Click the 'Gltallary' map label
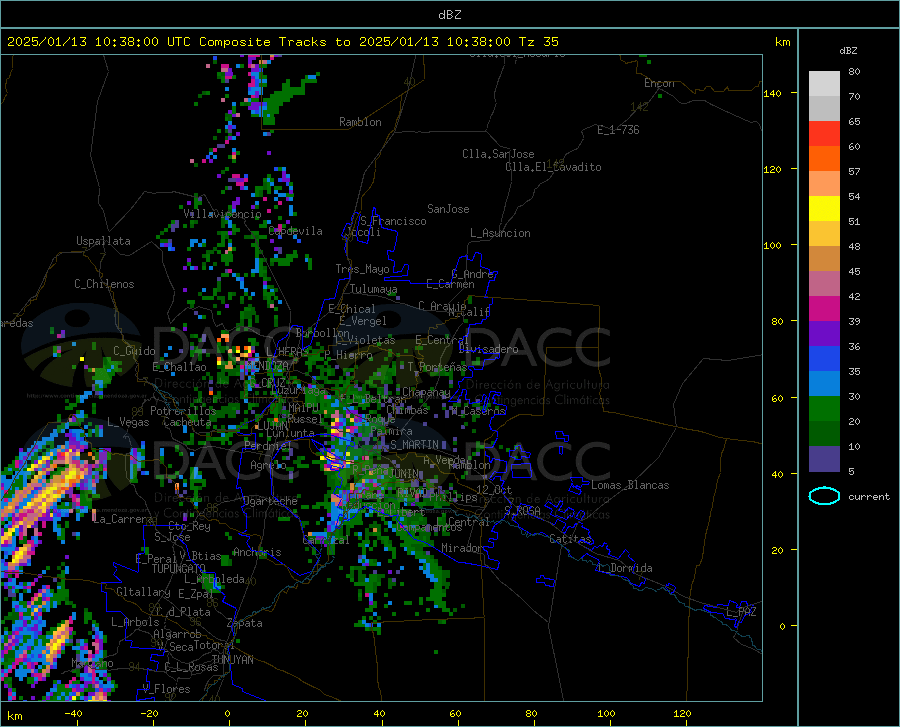Viewport: 900px width, 727px height. click(143, 592)
